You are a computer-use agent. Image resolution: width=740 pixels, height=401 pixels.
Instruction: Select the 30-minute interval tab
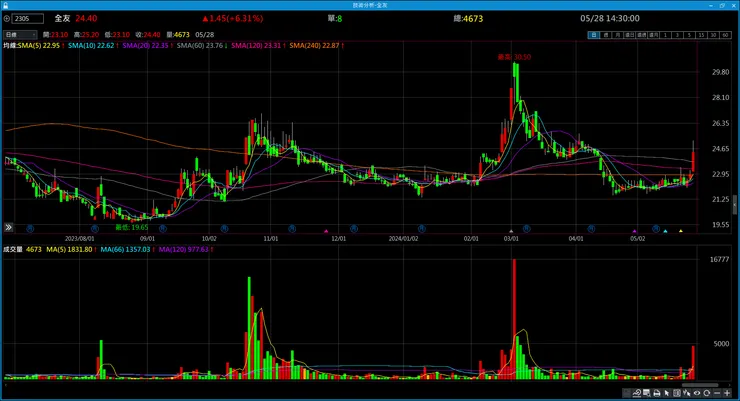click(713, 35)
